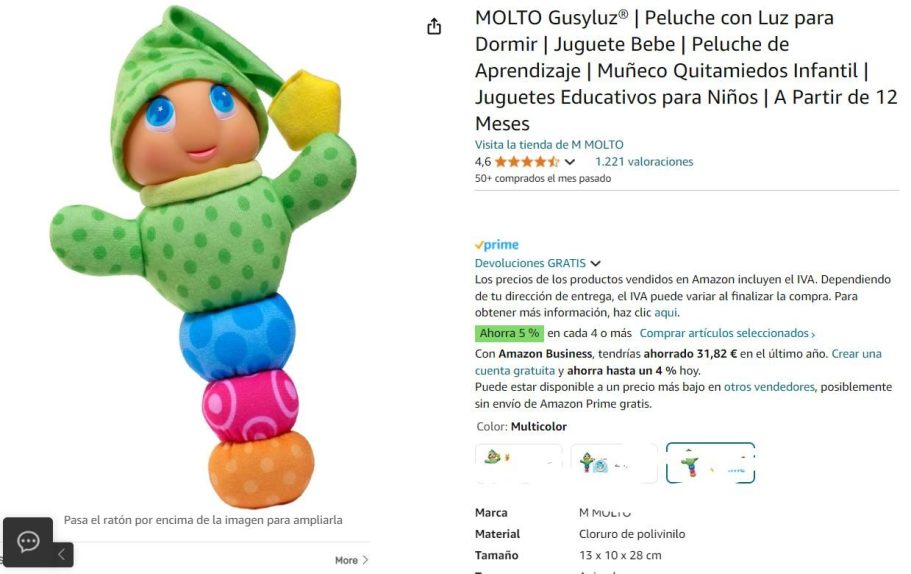Open More images arrow

pos(352,560)
